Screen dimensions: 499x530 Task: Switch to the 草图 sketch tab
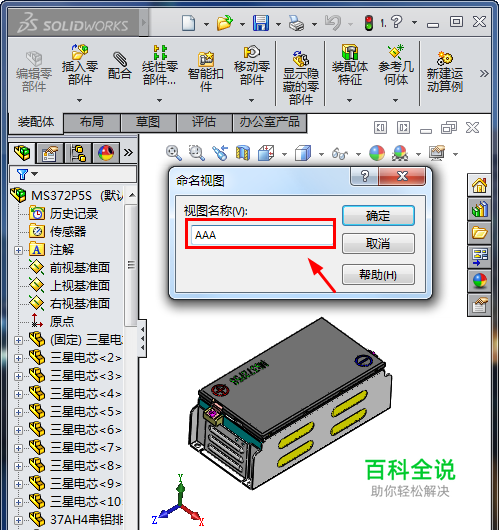coord(148,122)
